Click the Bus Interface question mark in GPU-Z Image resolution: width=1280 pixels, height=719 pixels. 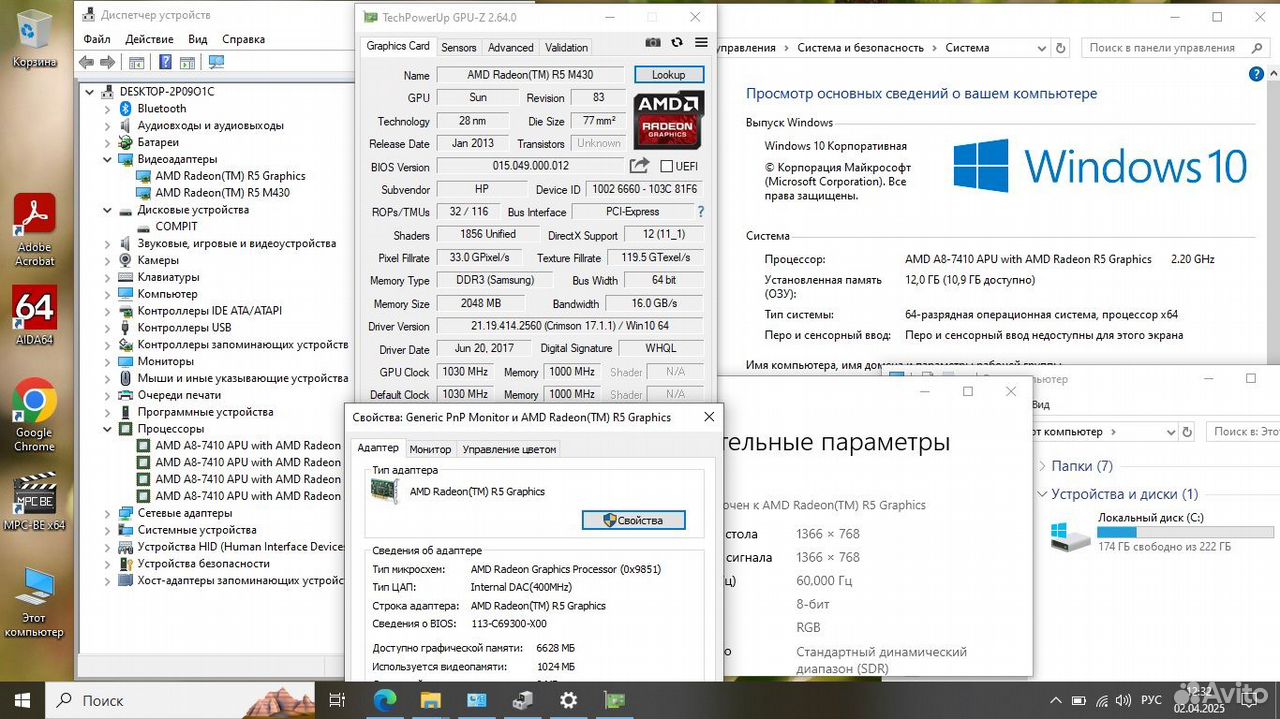(x=700, y=212)
